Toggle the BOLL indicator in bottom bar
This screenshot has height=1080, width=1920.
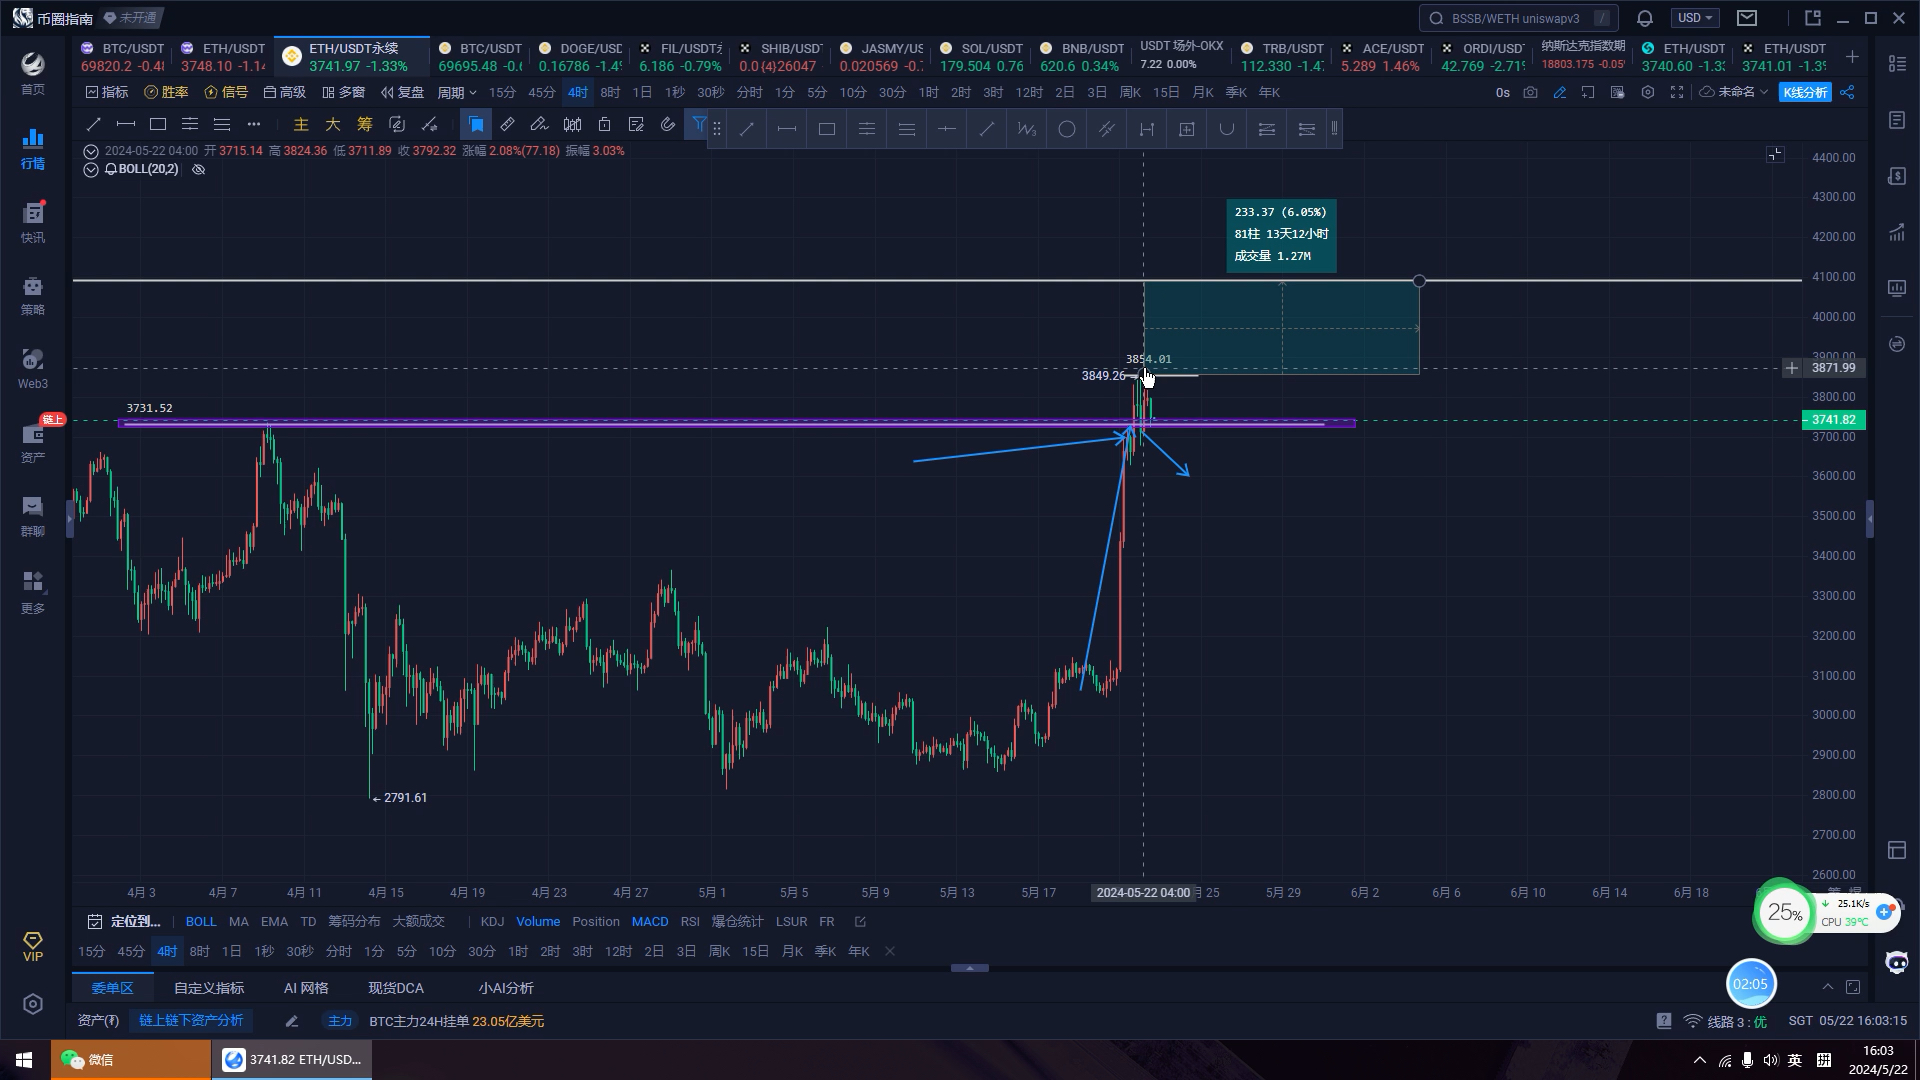point(201,922)
